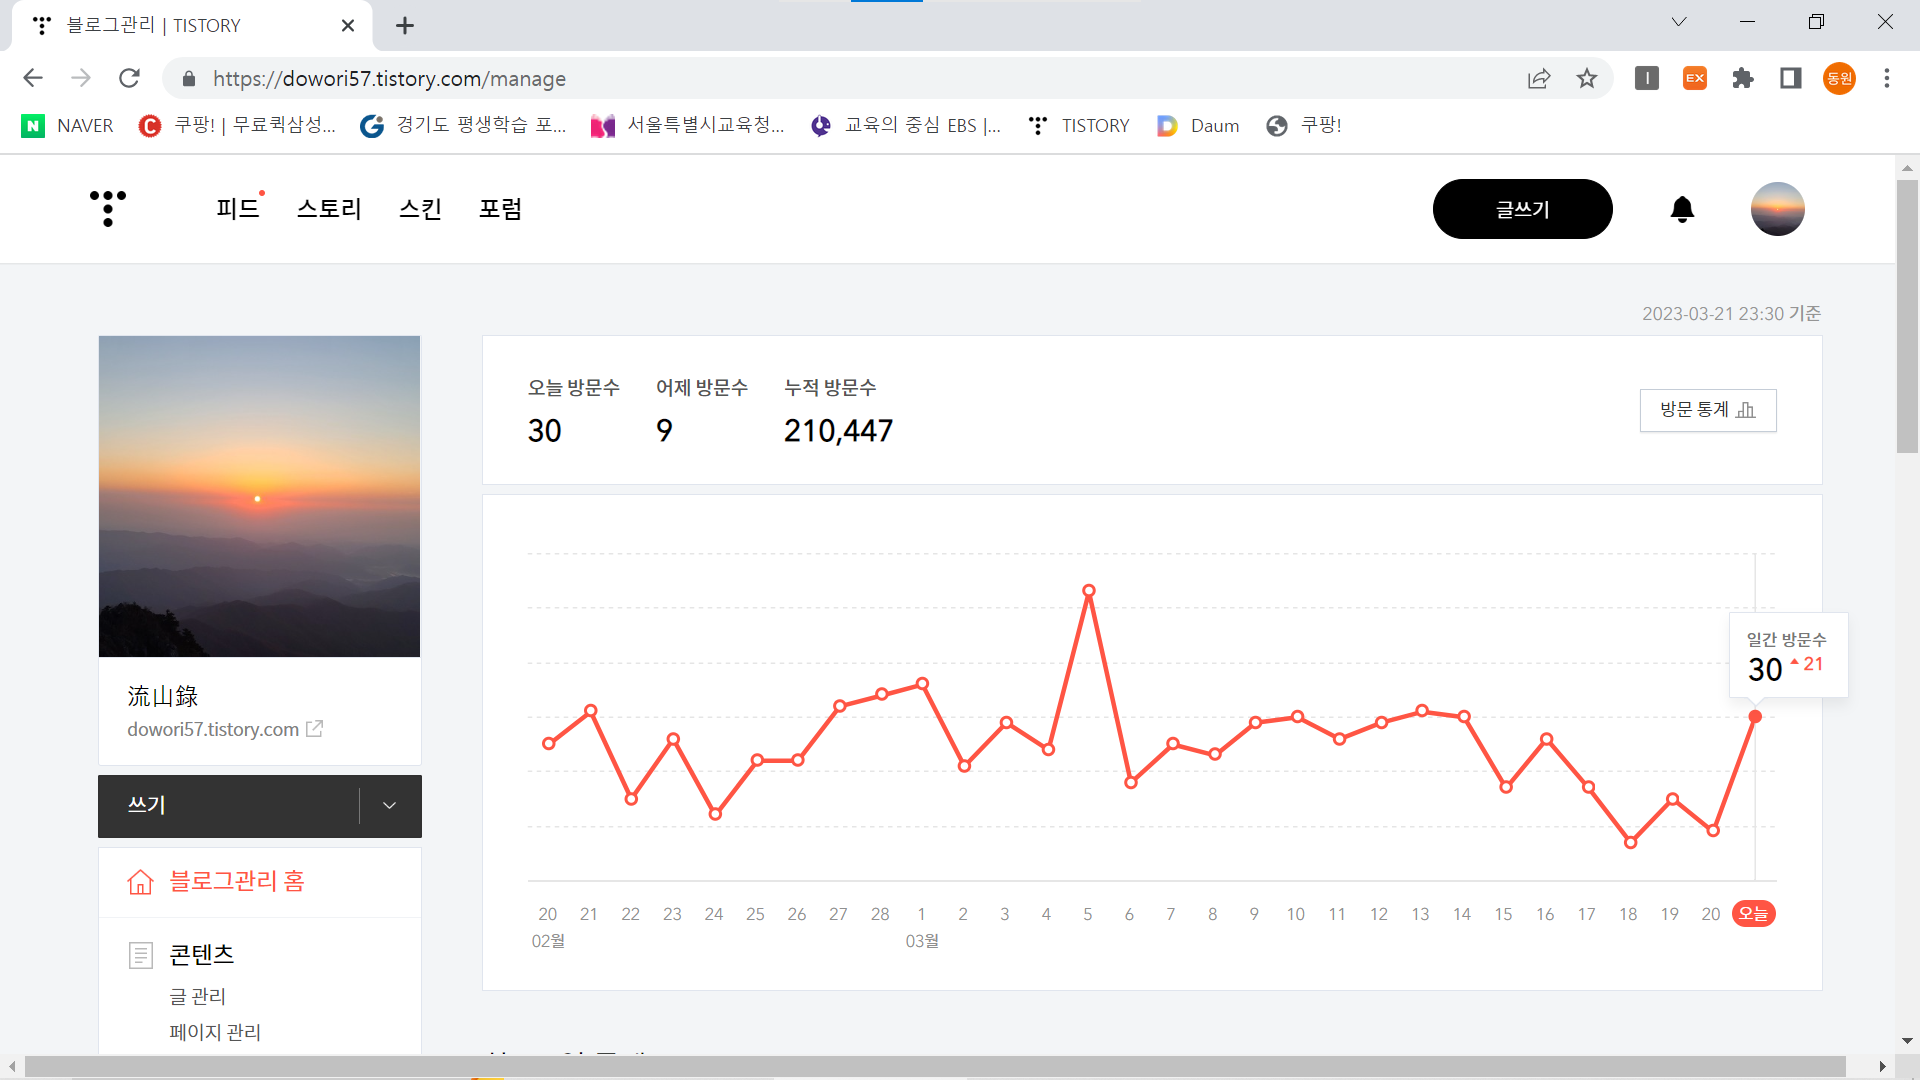Reload the page

coord(129,78)
